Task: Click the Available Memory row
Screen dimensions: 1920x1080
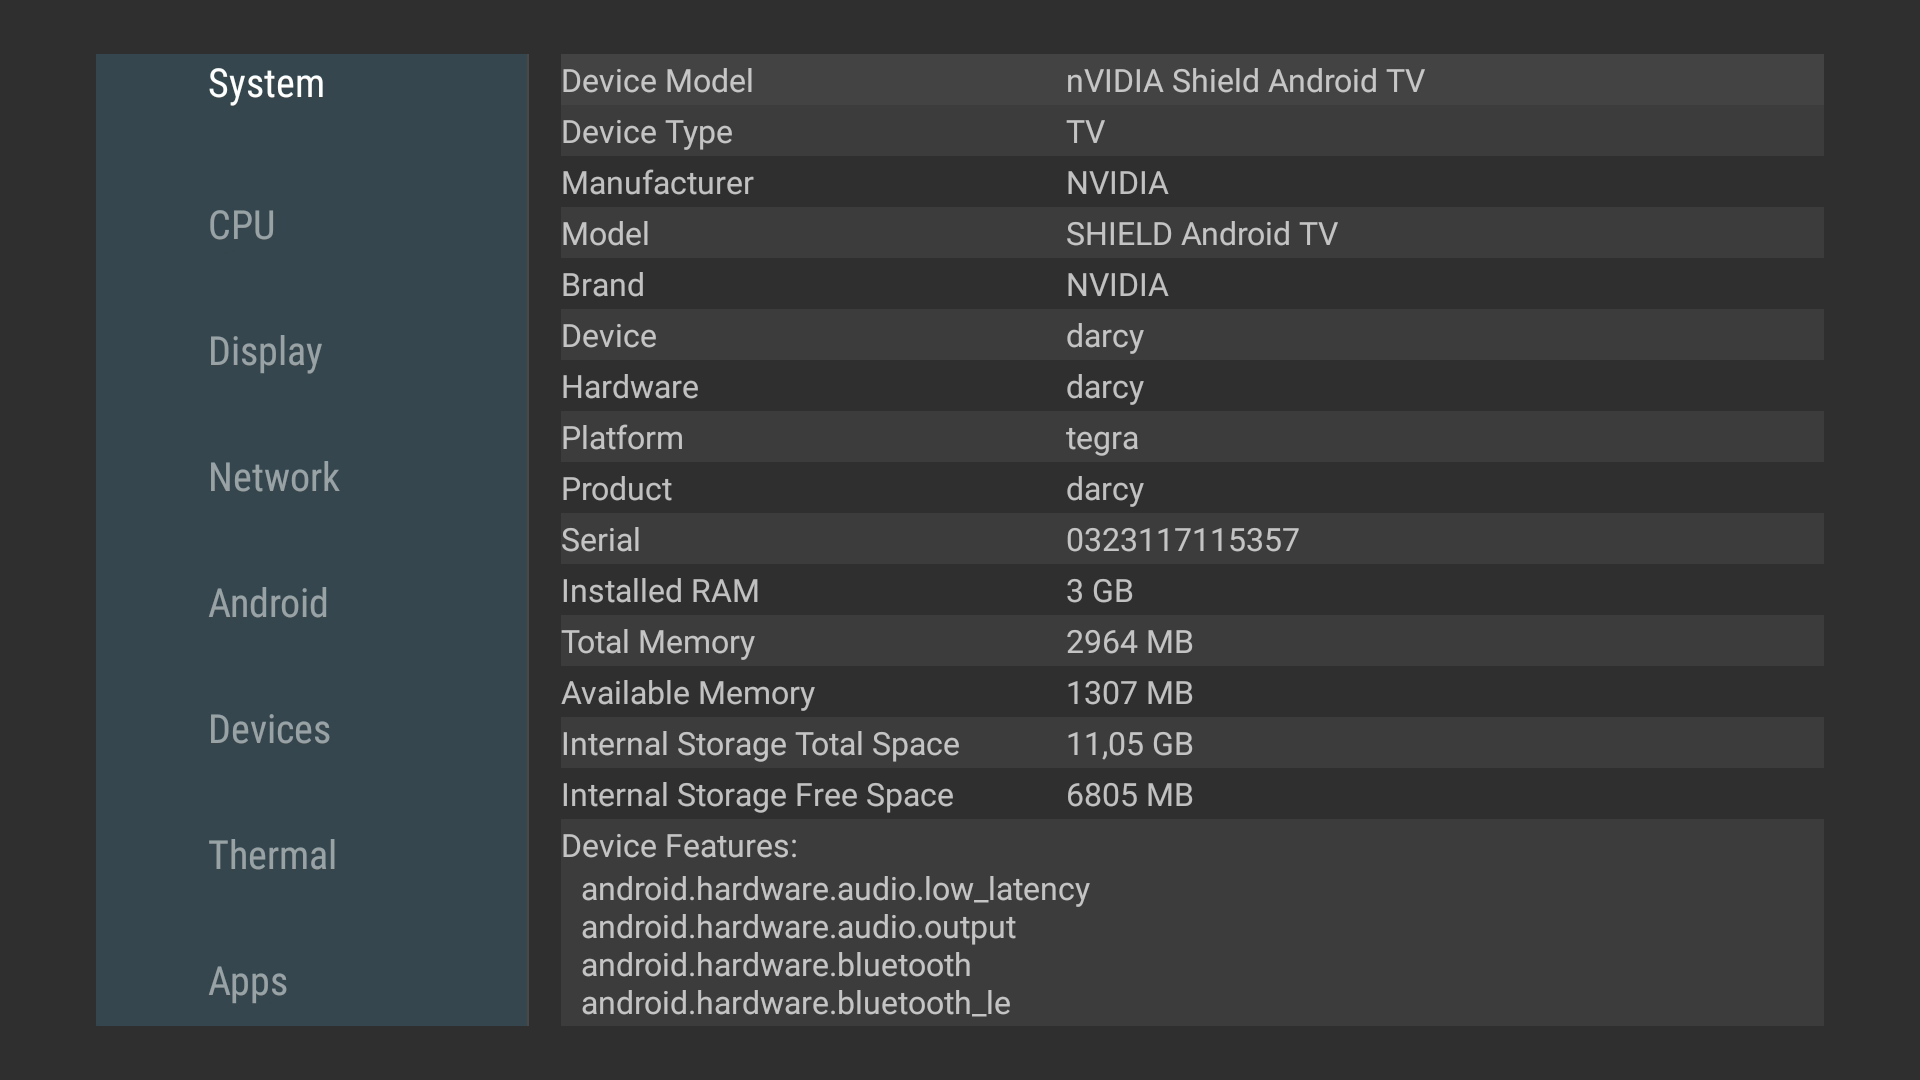Action: (x=1191, y=693)
